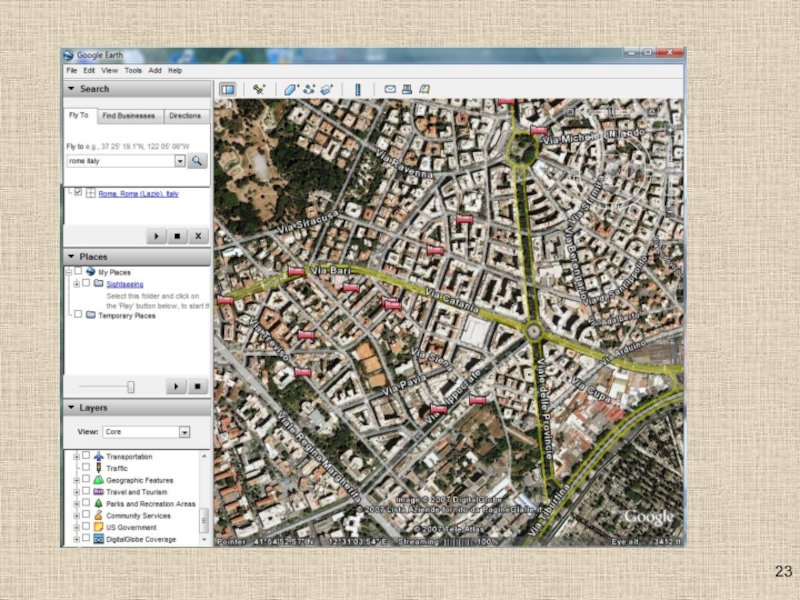The height and width of the screenshot is (600, 800).
Task: Click the Print toolbar icon
Action: click(x=408, y=89)
